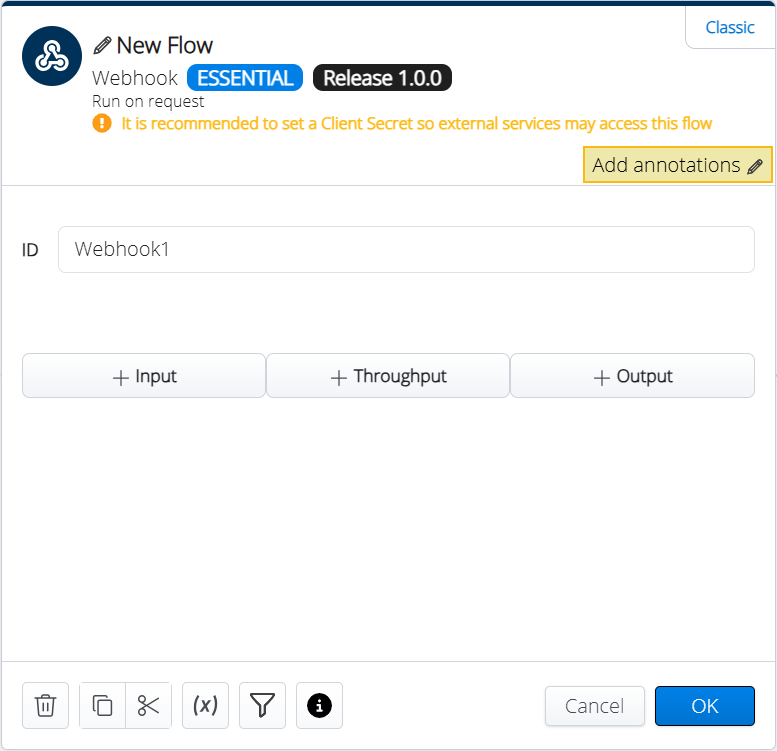
Task: Switch to the Classic view
Action: (730, 28)
